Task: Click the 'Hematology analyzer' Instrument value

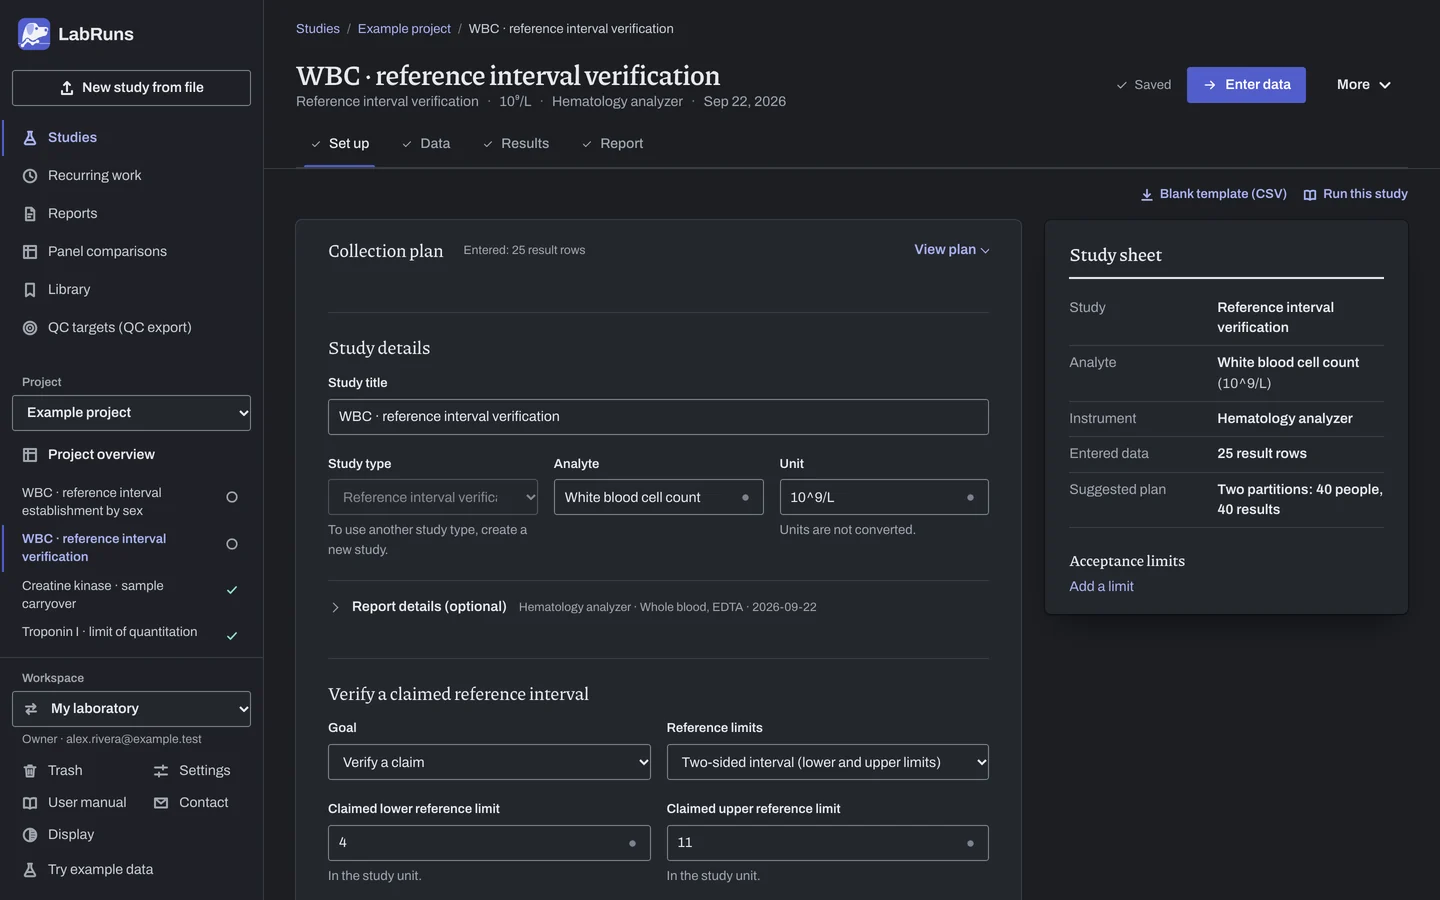Action: coord(1285,419)
